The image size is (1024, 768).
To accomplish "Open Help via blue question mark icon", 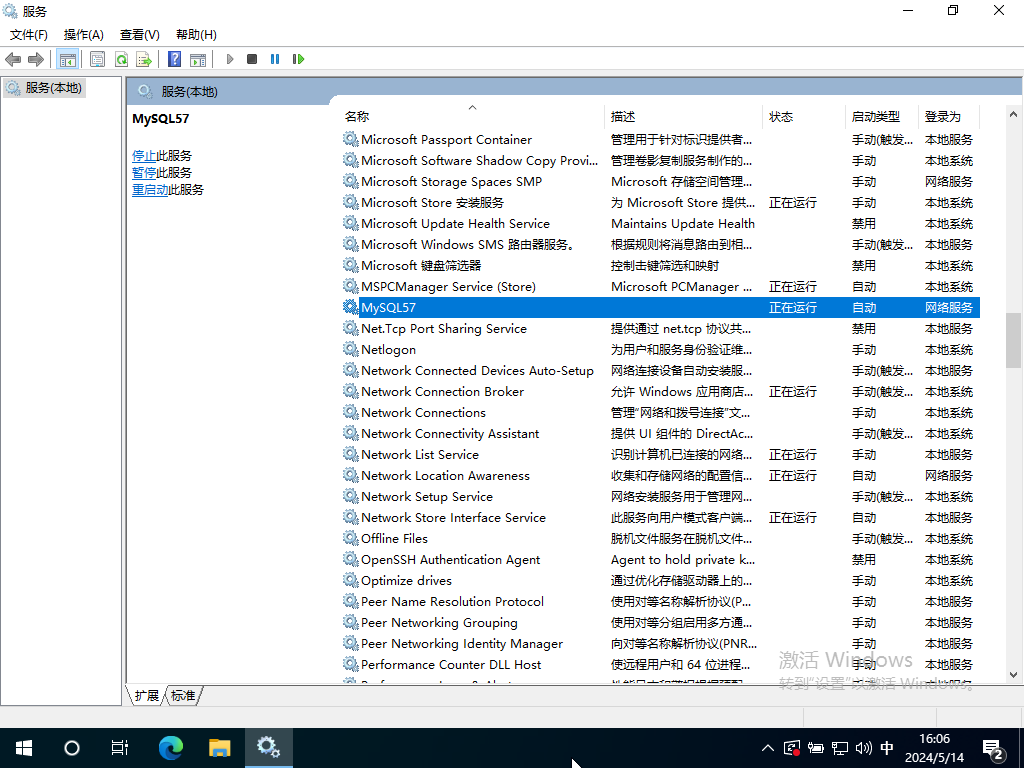I will 174,59.
